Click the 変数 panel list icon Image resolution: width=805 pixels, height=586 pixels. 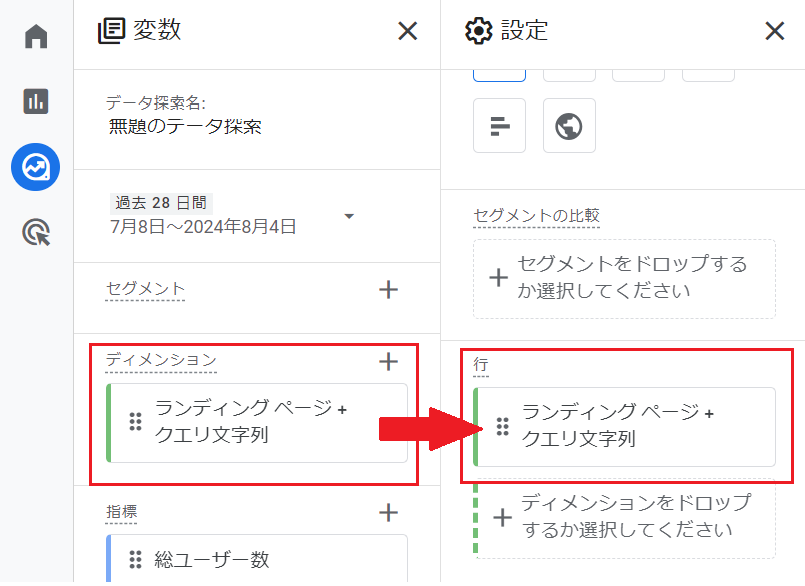click(x=111, y=31)
